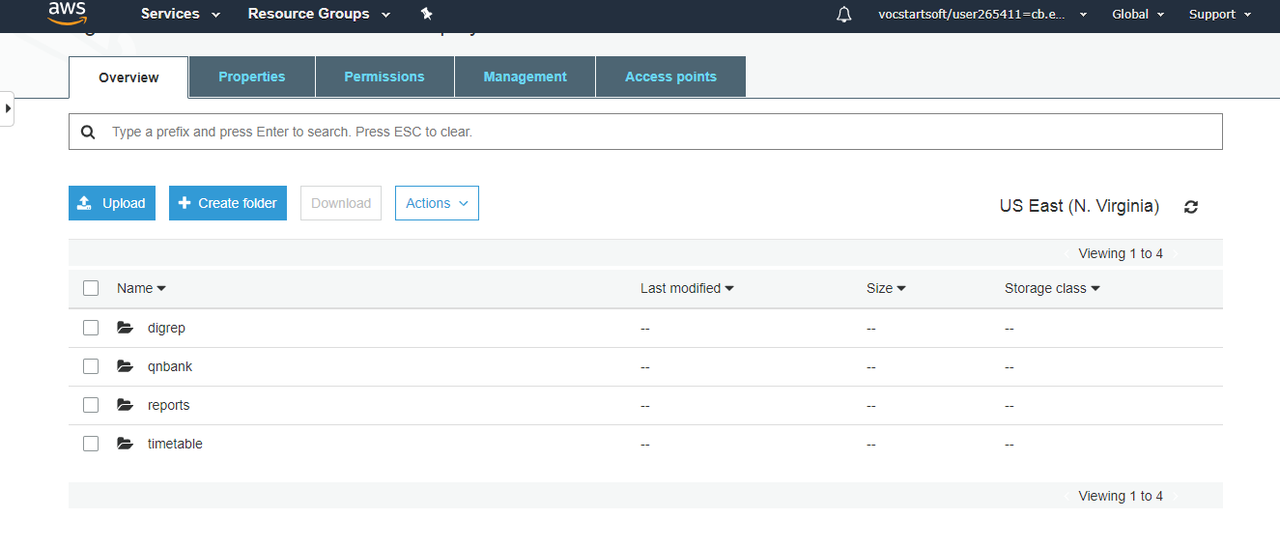Switch to the Overview tab
This screenshot has height=552, width=1280.
click(x=128, y=77)
